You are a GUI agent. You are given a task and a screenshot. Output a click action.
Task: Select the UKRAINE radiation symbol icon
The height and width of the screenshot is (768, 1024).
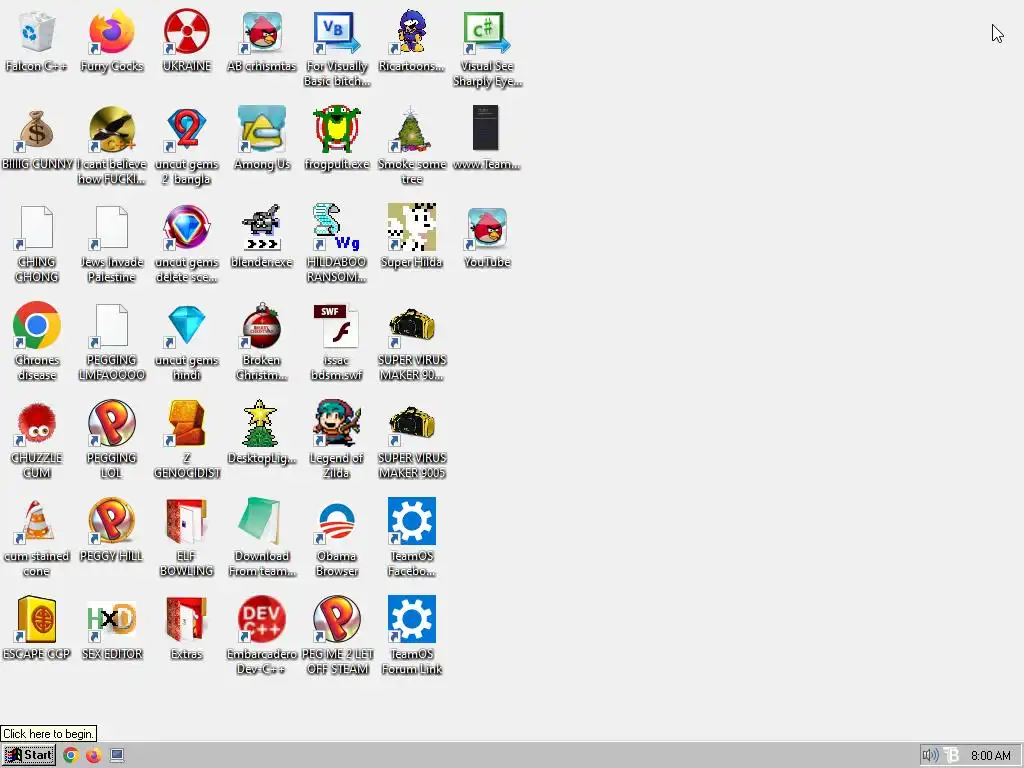pos(187,31)
